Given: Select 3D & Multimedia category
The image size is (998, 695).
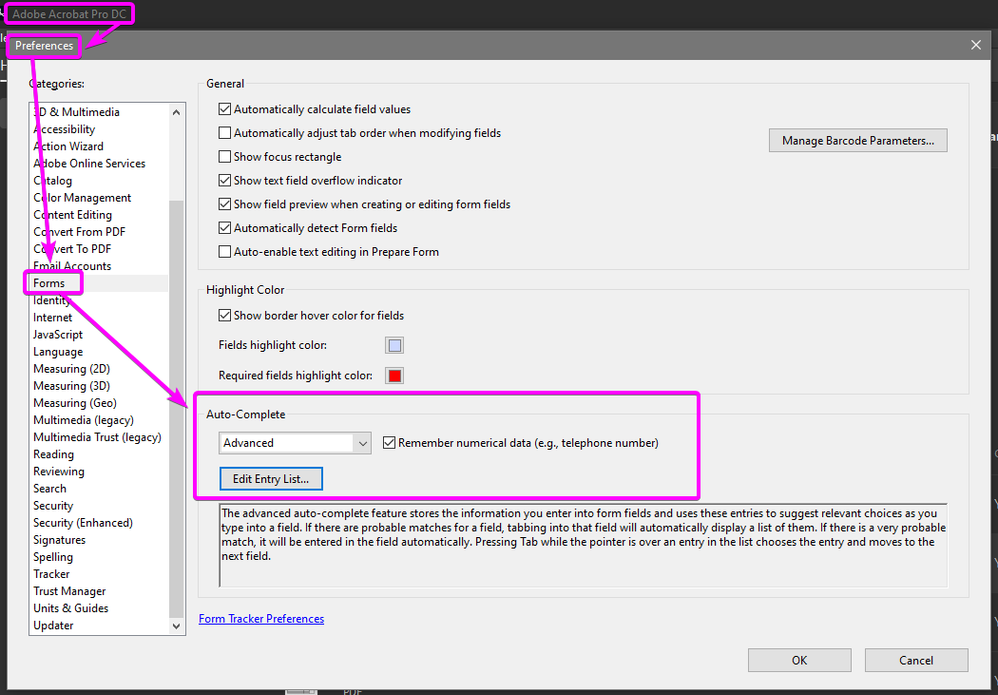Looking at the screenshot, I should [76, 112].
